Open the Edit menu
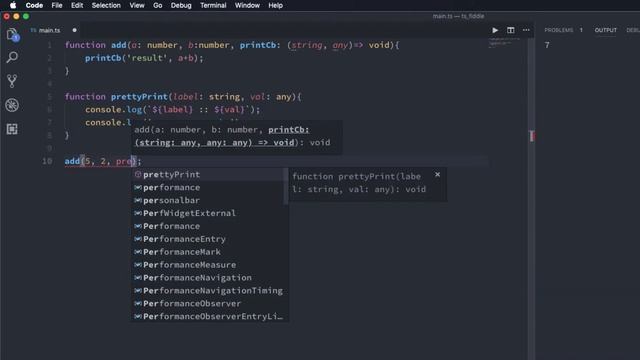 pyautogui.click(x=77, y=5)
